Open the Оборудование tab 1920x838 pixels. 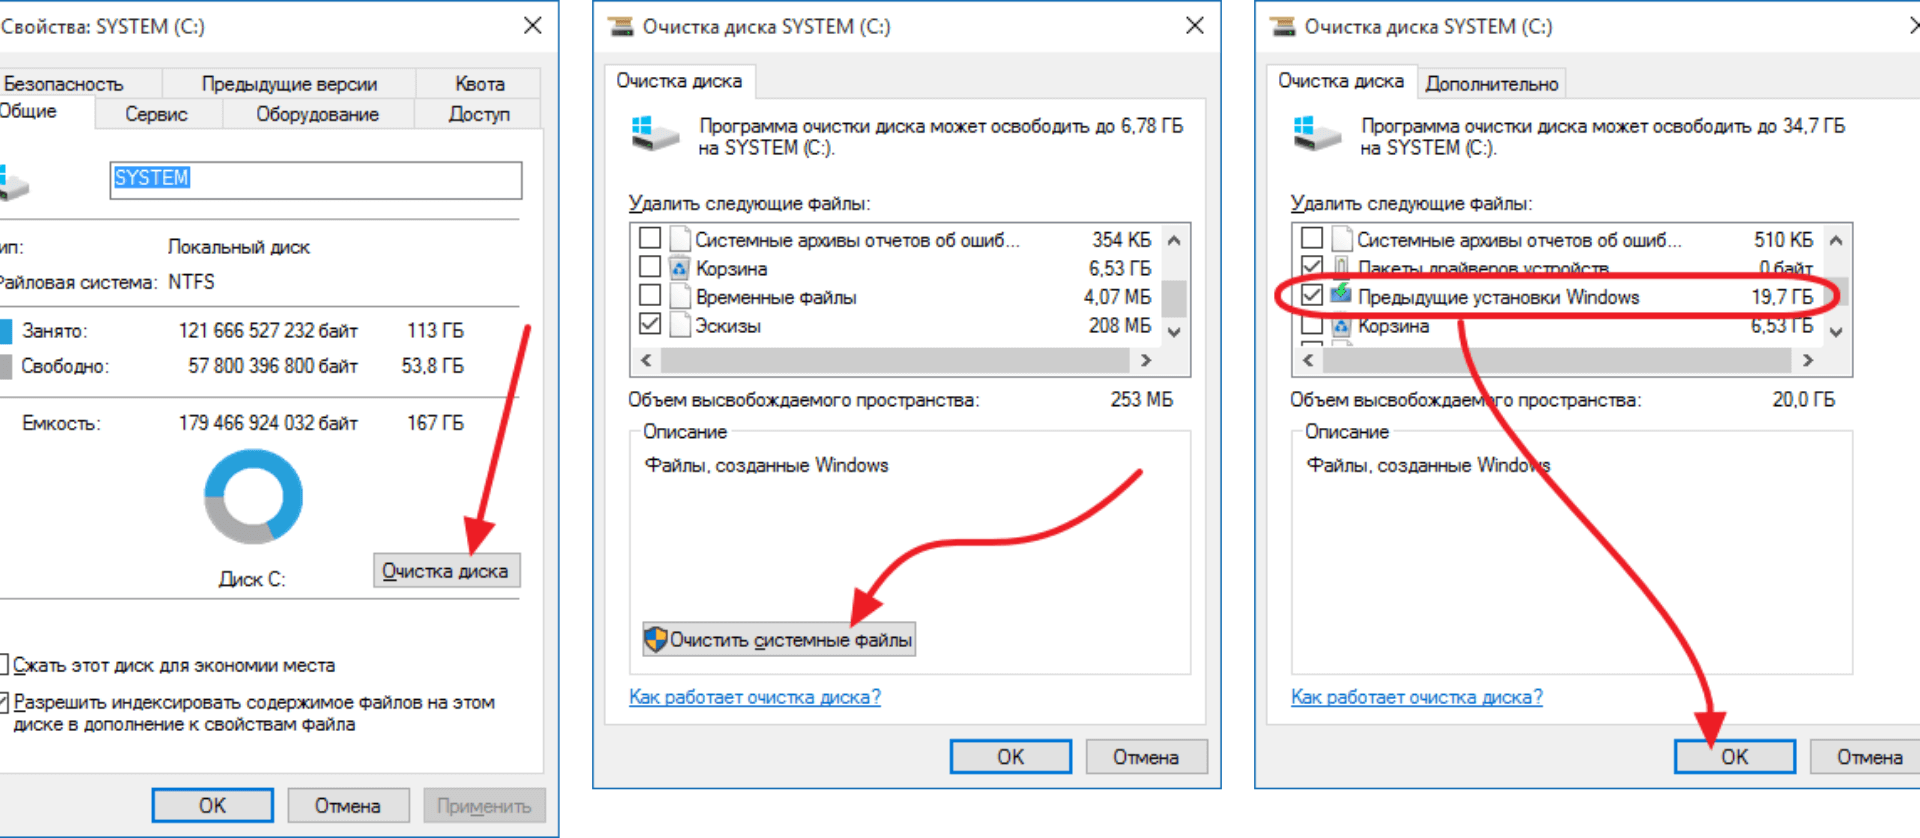[x=317, y=114]
